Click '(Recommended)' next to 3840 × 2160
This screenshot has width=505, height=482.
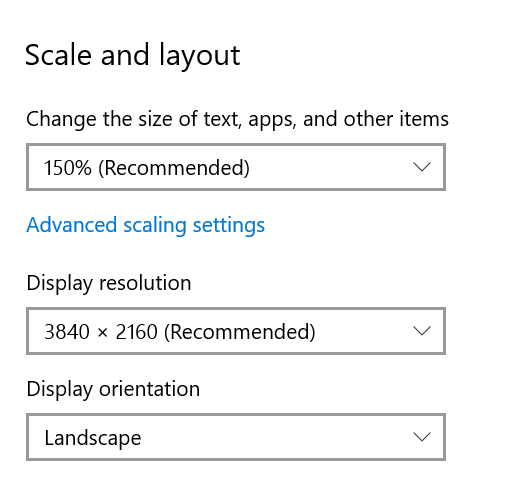pyautogui.click(x=240, y=332)
